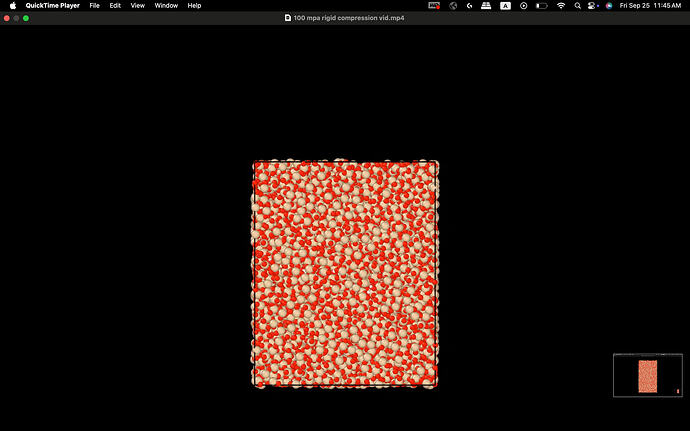Screen dimensions: 690x431
Task: Click the globe status icon in menu bar
Action: (x=453, y=6)
